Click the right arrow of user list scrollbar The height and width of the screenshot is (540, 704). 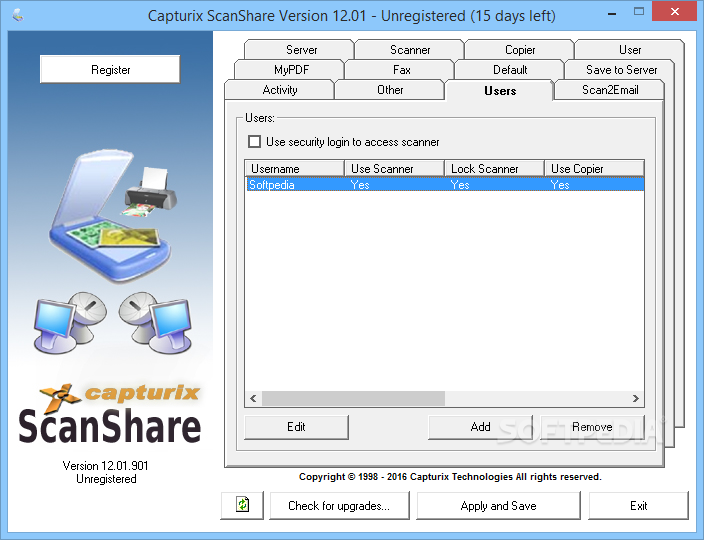(635, 398)
